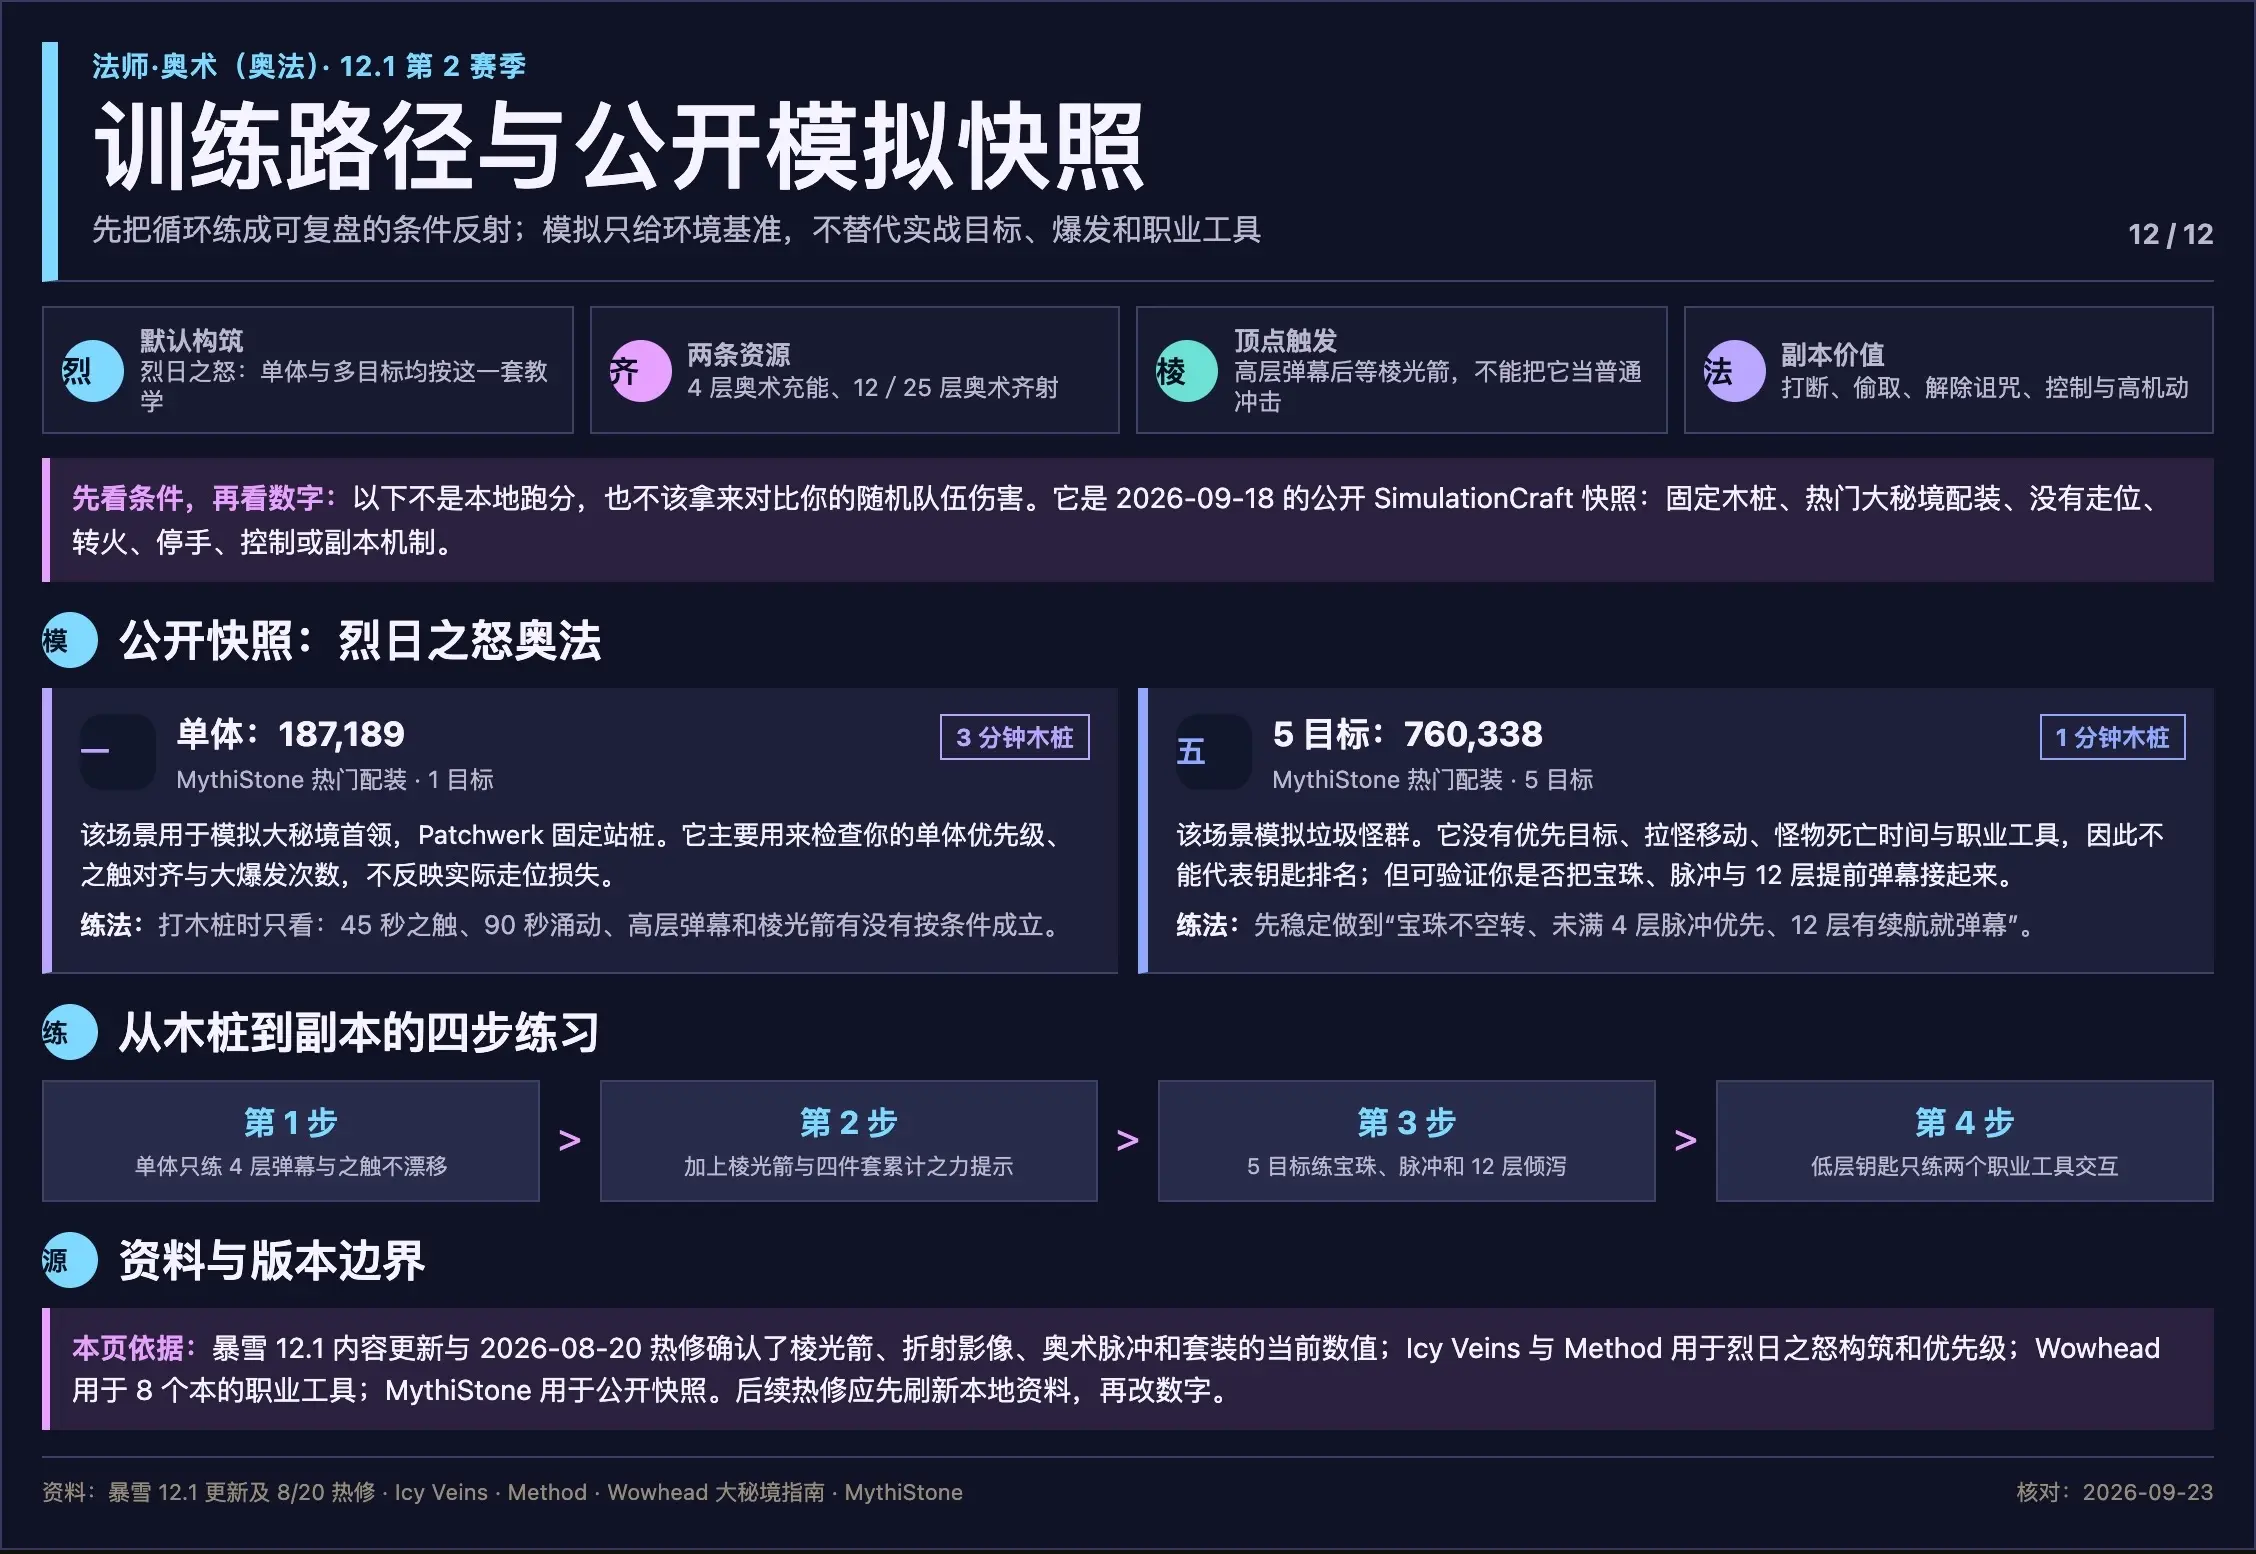2256x1554 pixels.
Task: Click the 12 / 12 page indicator
Action: pos(2170,234)
